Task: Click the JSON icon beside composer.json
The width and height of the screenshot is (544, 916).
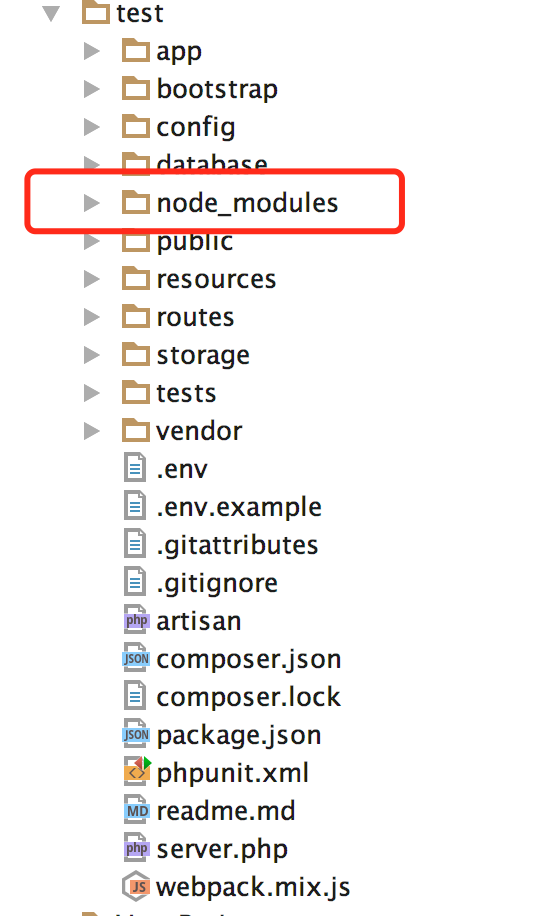Action: point(136,658)
